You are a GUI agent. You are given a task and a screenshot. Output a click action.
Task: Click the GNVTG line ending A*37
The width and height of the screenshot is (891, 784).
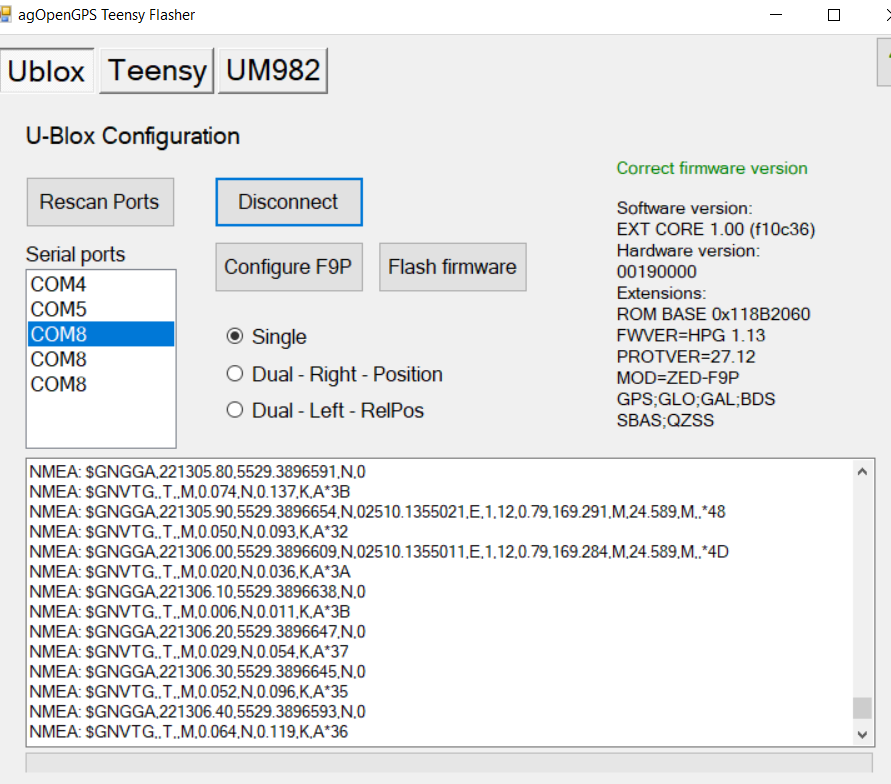click(189, 652)
